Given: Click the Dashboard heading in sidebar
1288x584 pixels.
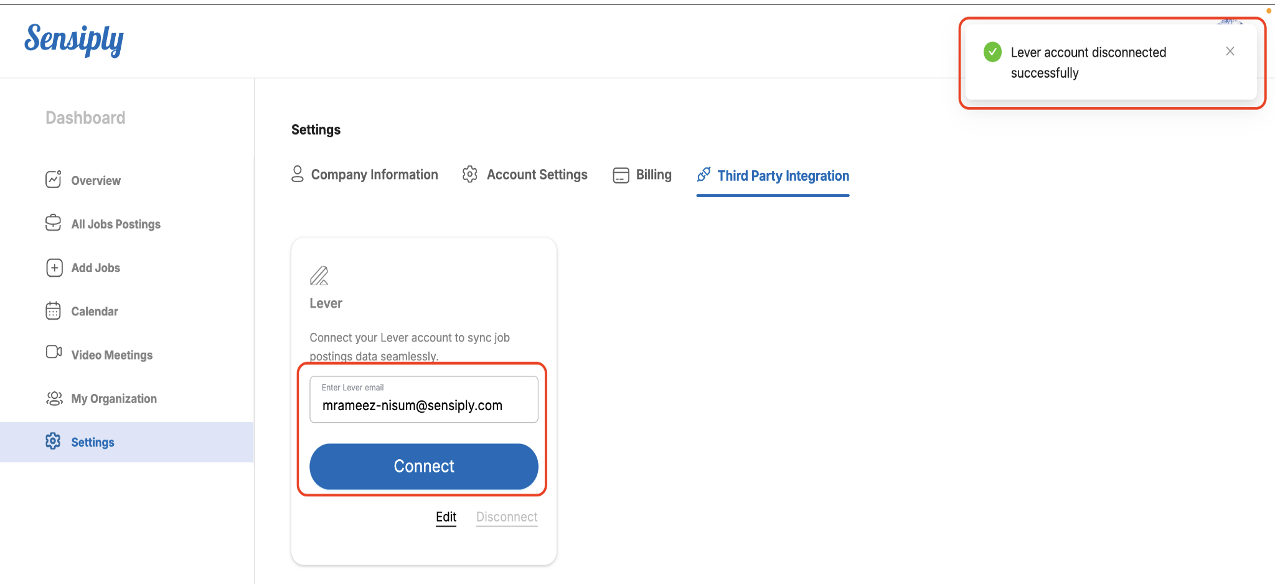Looking at the screenshot, I should coord(86,118).
